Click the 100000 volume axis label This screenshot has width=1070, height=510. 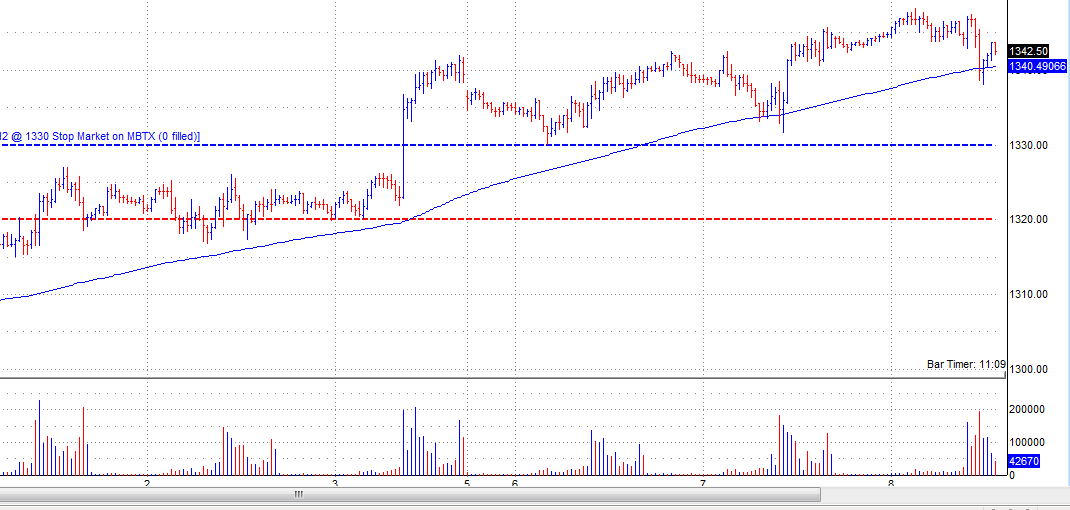1026,442
